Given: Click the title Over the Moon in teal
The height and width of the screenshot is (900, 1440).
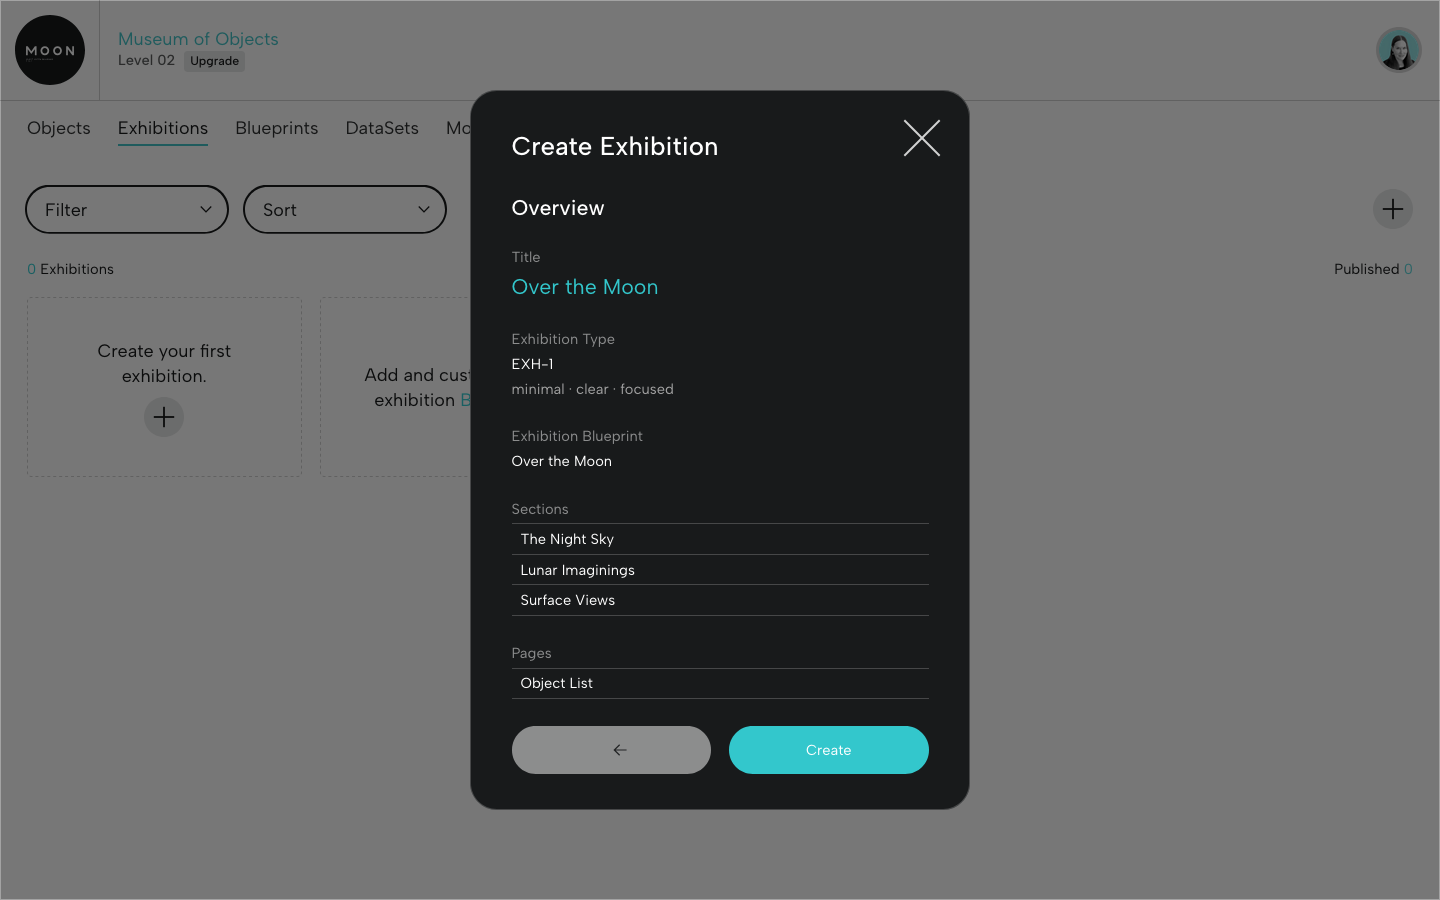Looking at the screenshot, I should (x=585, y=287).
